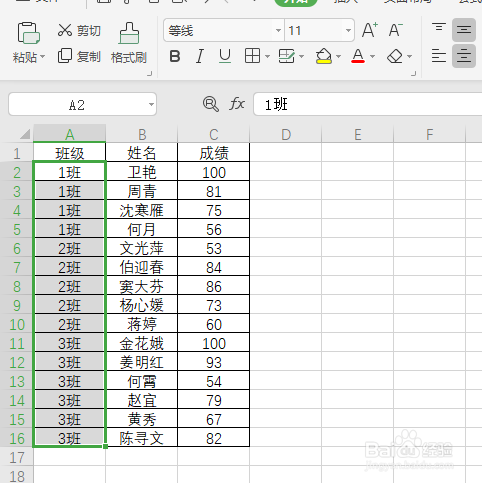Expand the borders dropdown arrow
482x483 pixels.
267,56
